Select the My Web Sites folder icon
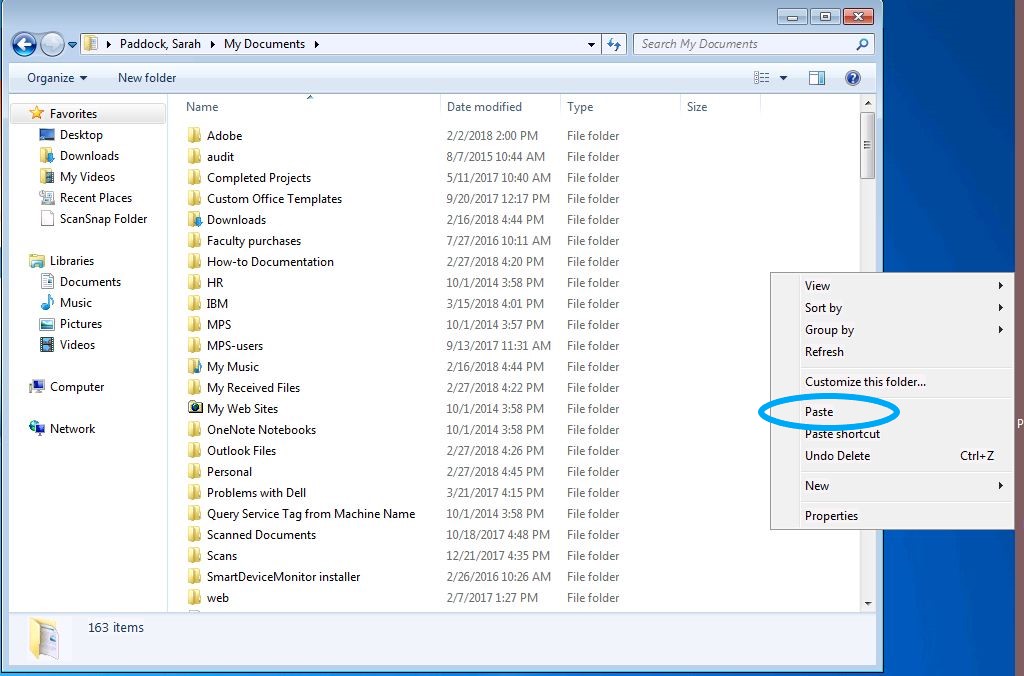1024x676 pixels. pyautogui.click(x=195, y=408)
